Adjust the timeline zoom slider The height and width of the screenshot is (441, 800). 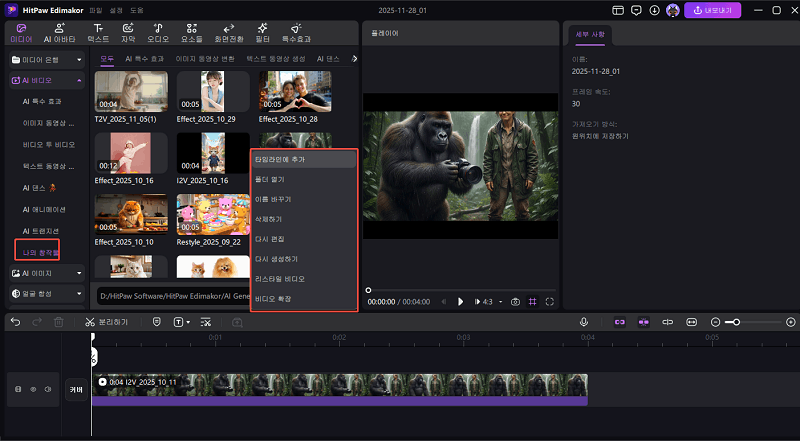(737, 322)
